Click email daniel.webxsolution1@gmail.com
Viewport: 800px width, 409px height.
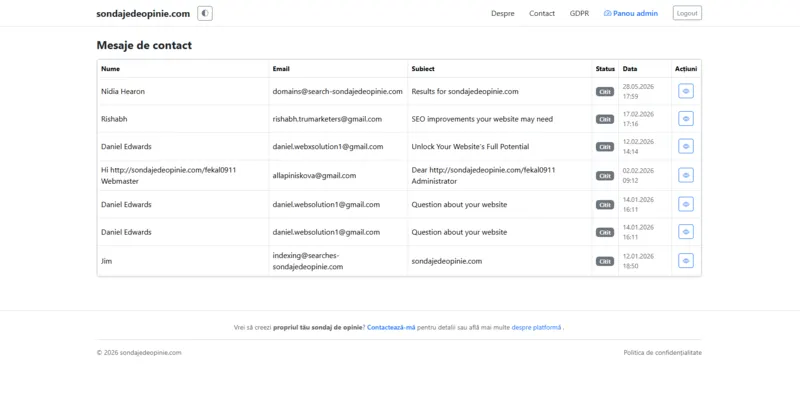point(328,147)
